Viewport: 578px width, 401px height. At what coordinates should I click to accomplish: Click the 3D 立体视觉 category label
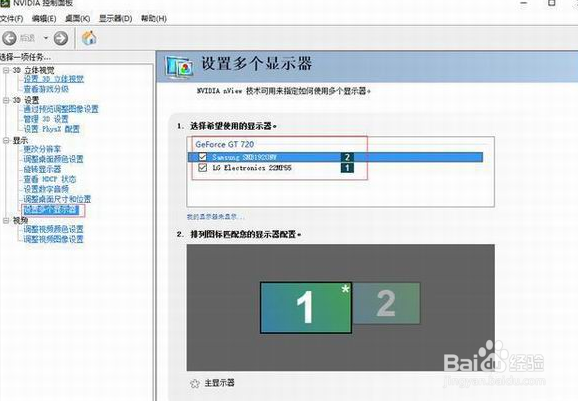pyautogui.click(x=34, y=70)
